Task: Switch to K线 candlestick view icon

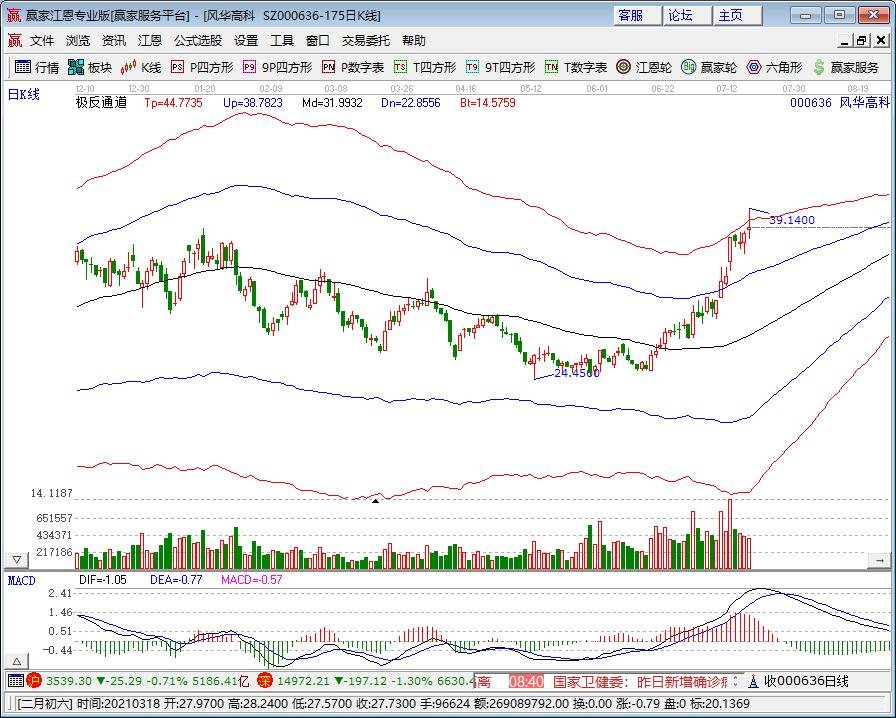Action: [x=141, y=67]
